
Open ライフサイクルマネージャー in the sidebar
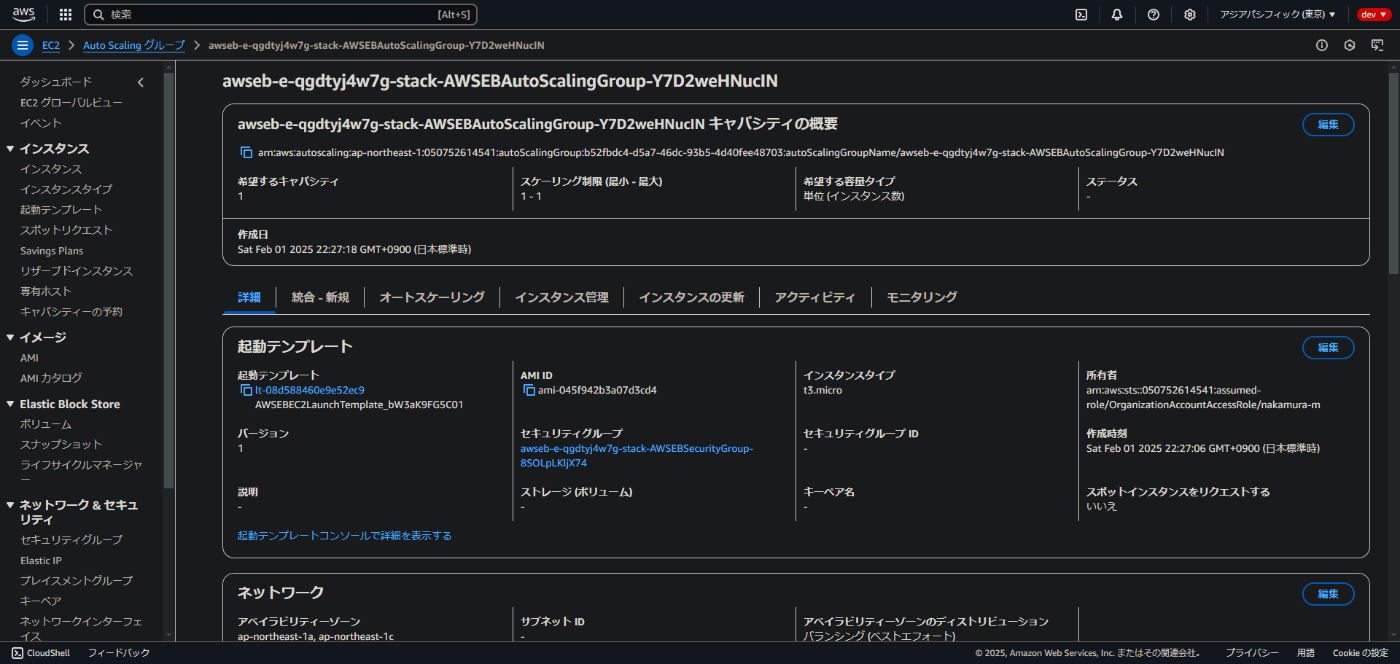tap(81, 472)
